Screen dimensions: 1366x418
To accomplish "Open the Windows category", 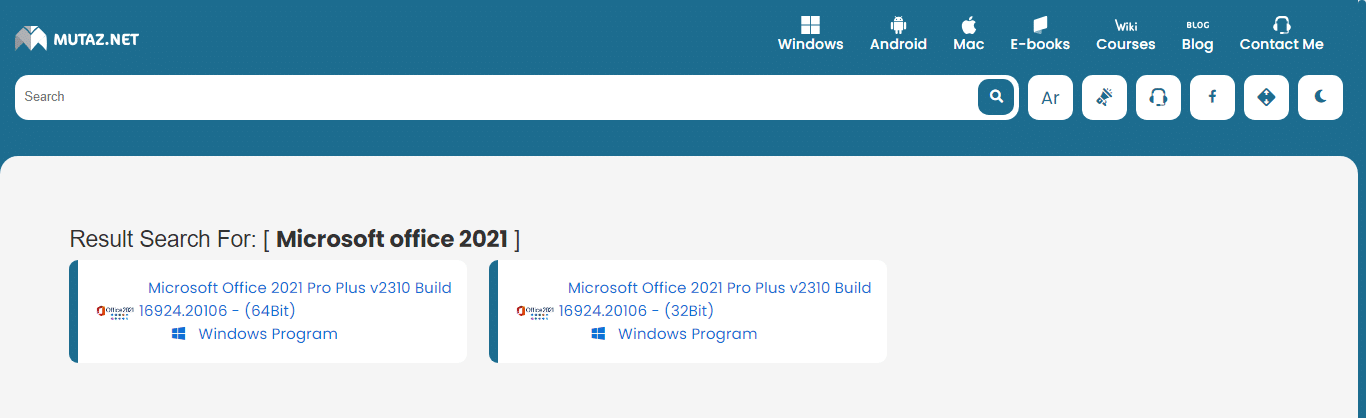I will coord(810,34).
